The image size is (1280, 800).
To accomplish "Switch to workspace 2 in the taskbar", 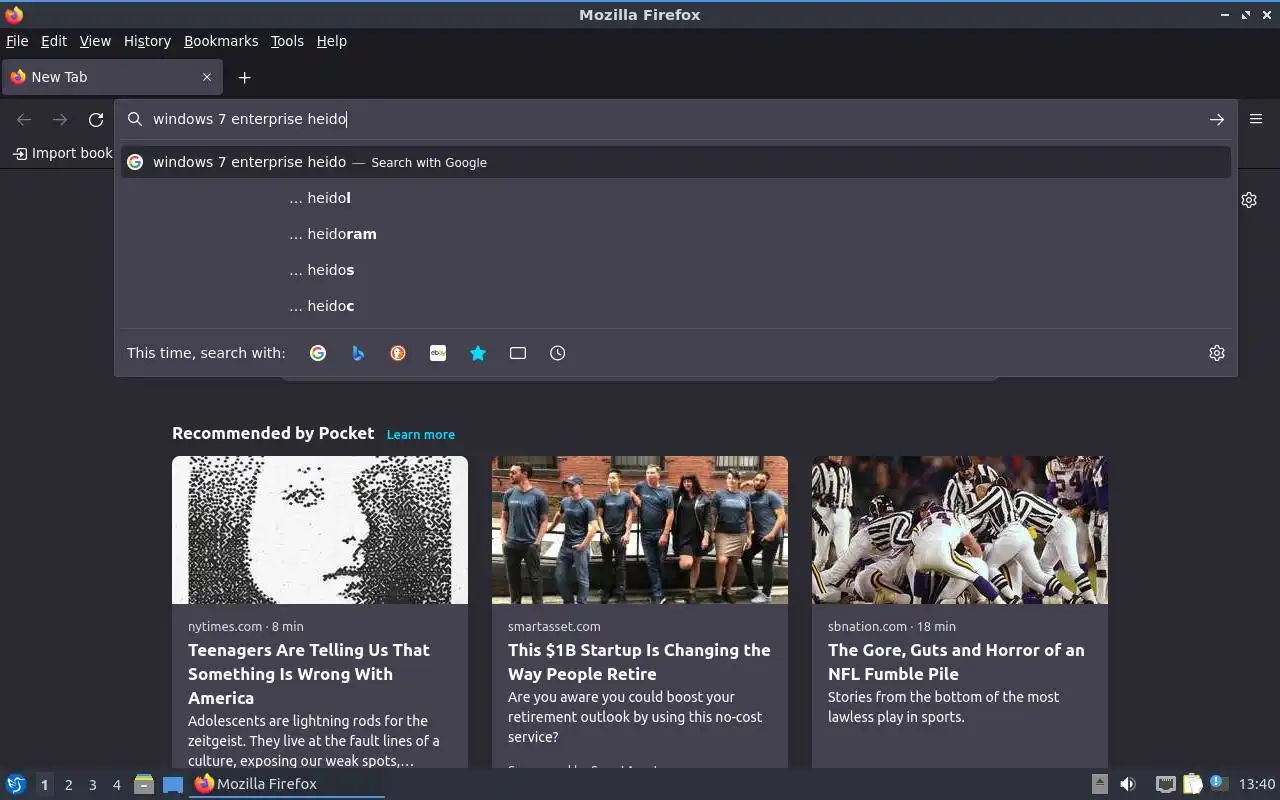I will (68, 785).
